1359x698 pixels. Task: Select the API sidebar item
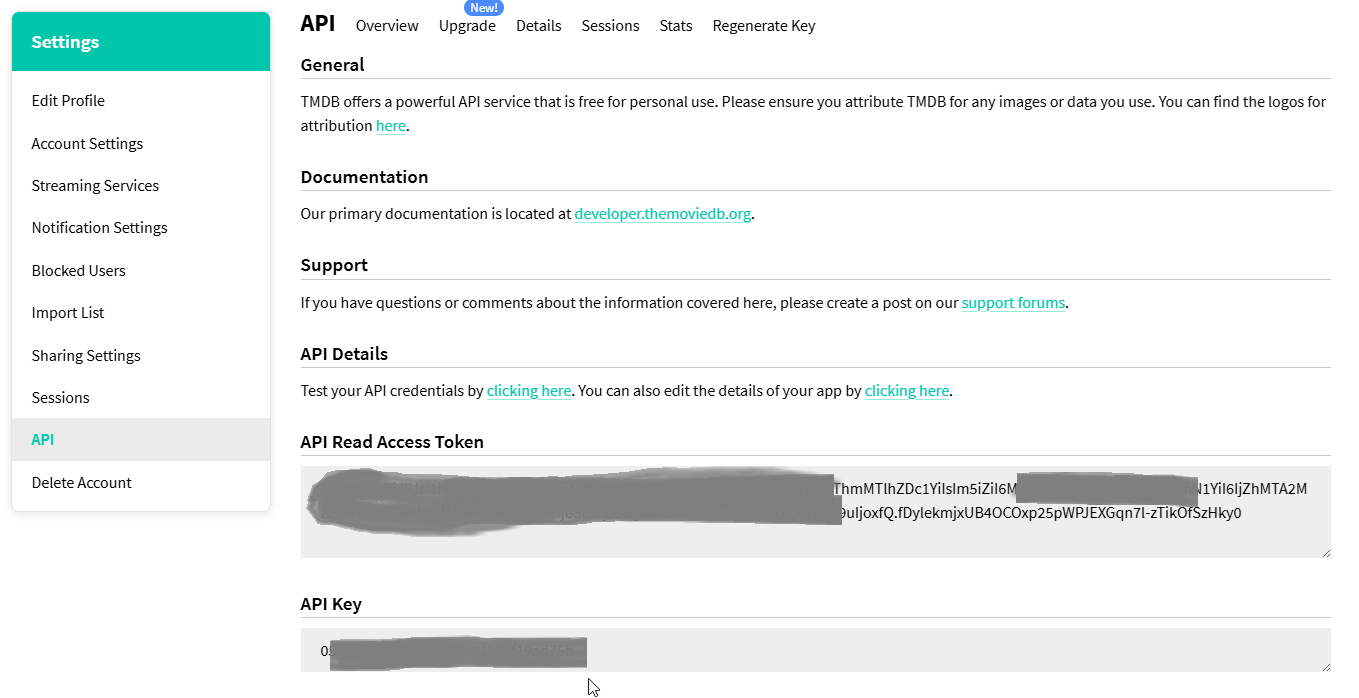pos(140,440)
